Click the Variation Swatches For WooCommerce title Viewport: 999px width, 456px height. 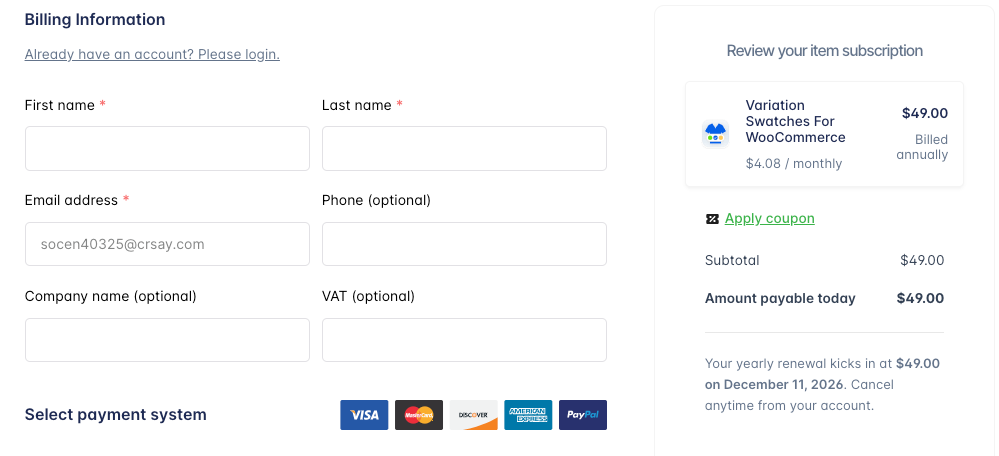795,121
